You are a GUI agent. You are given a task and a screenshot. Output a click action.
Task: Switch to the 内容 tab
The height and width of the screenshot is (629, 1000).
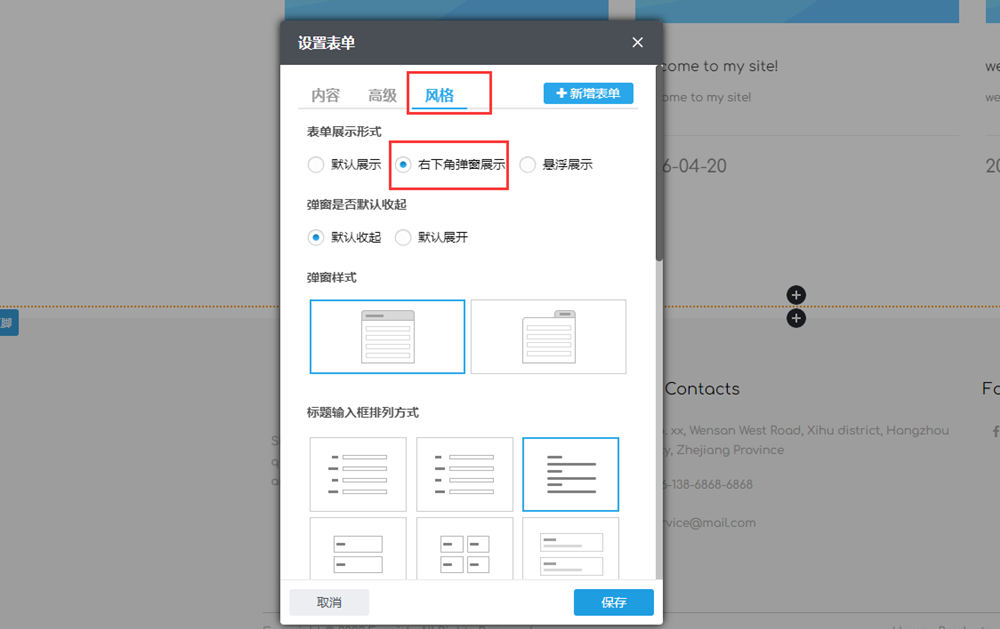click(x=328, y=95)
